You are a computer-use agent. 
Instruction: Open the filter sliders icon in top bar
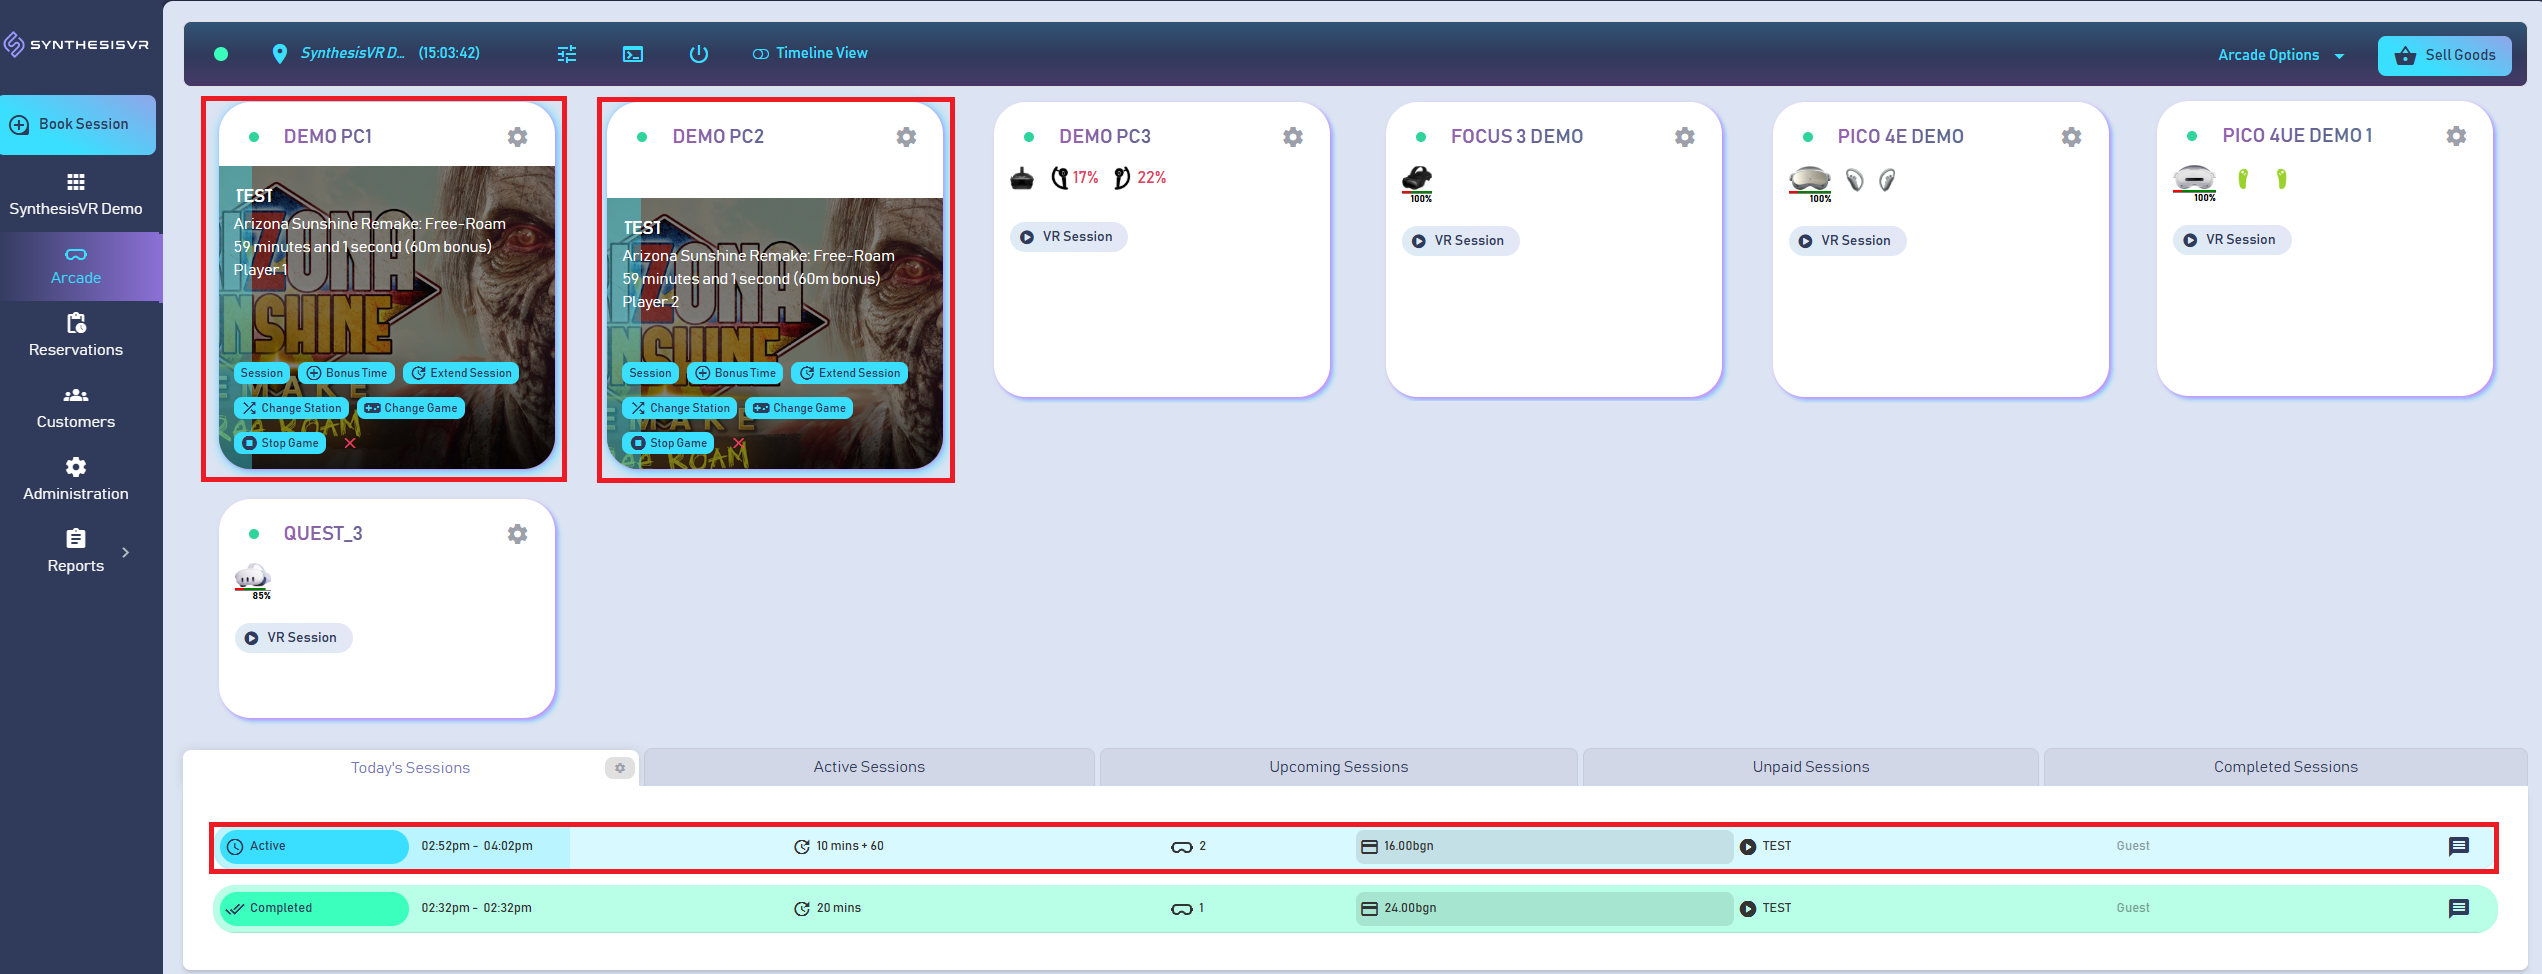(x=567, y=54)
